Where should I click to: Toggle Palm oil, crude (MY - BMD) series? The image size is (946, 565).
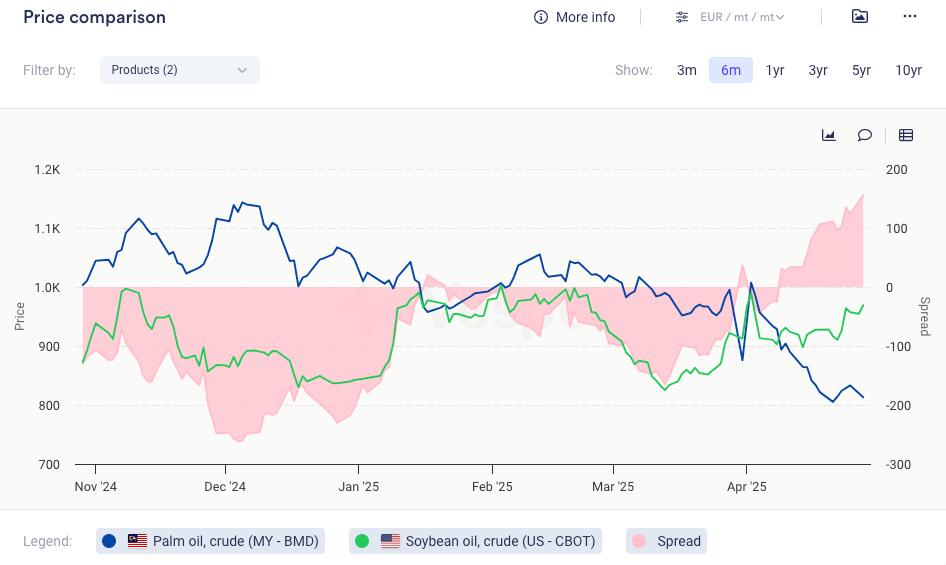point(235,541)
